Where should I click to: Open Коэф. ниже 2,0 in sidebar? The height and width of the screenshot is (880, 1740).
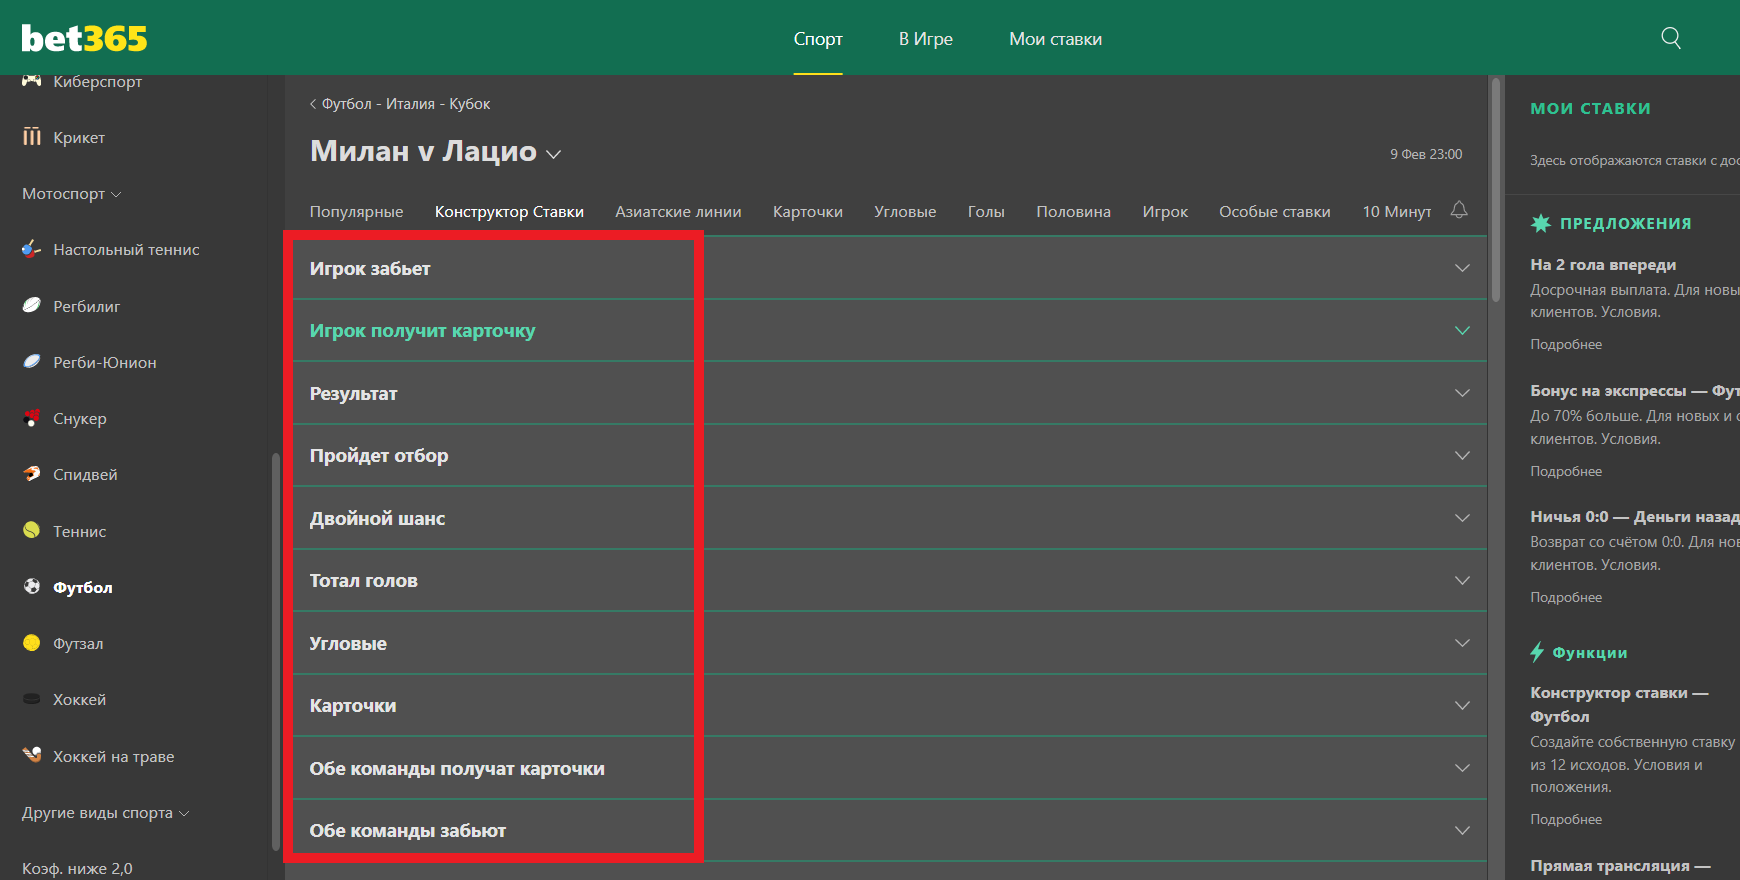tap(77, 868)
